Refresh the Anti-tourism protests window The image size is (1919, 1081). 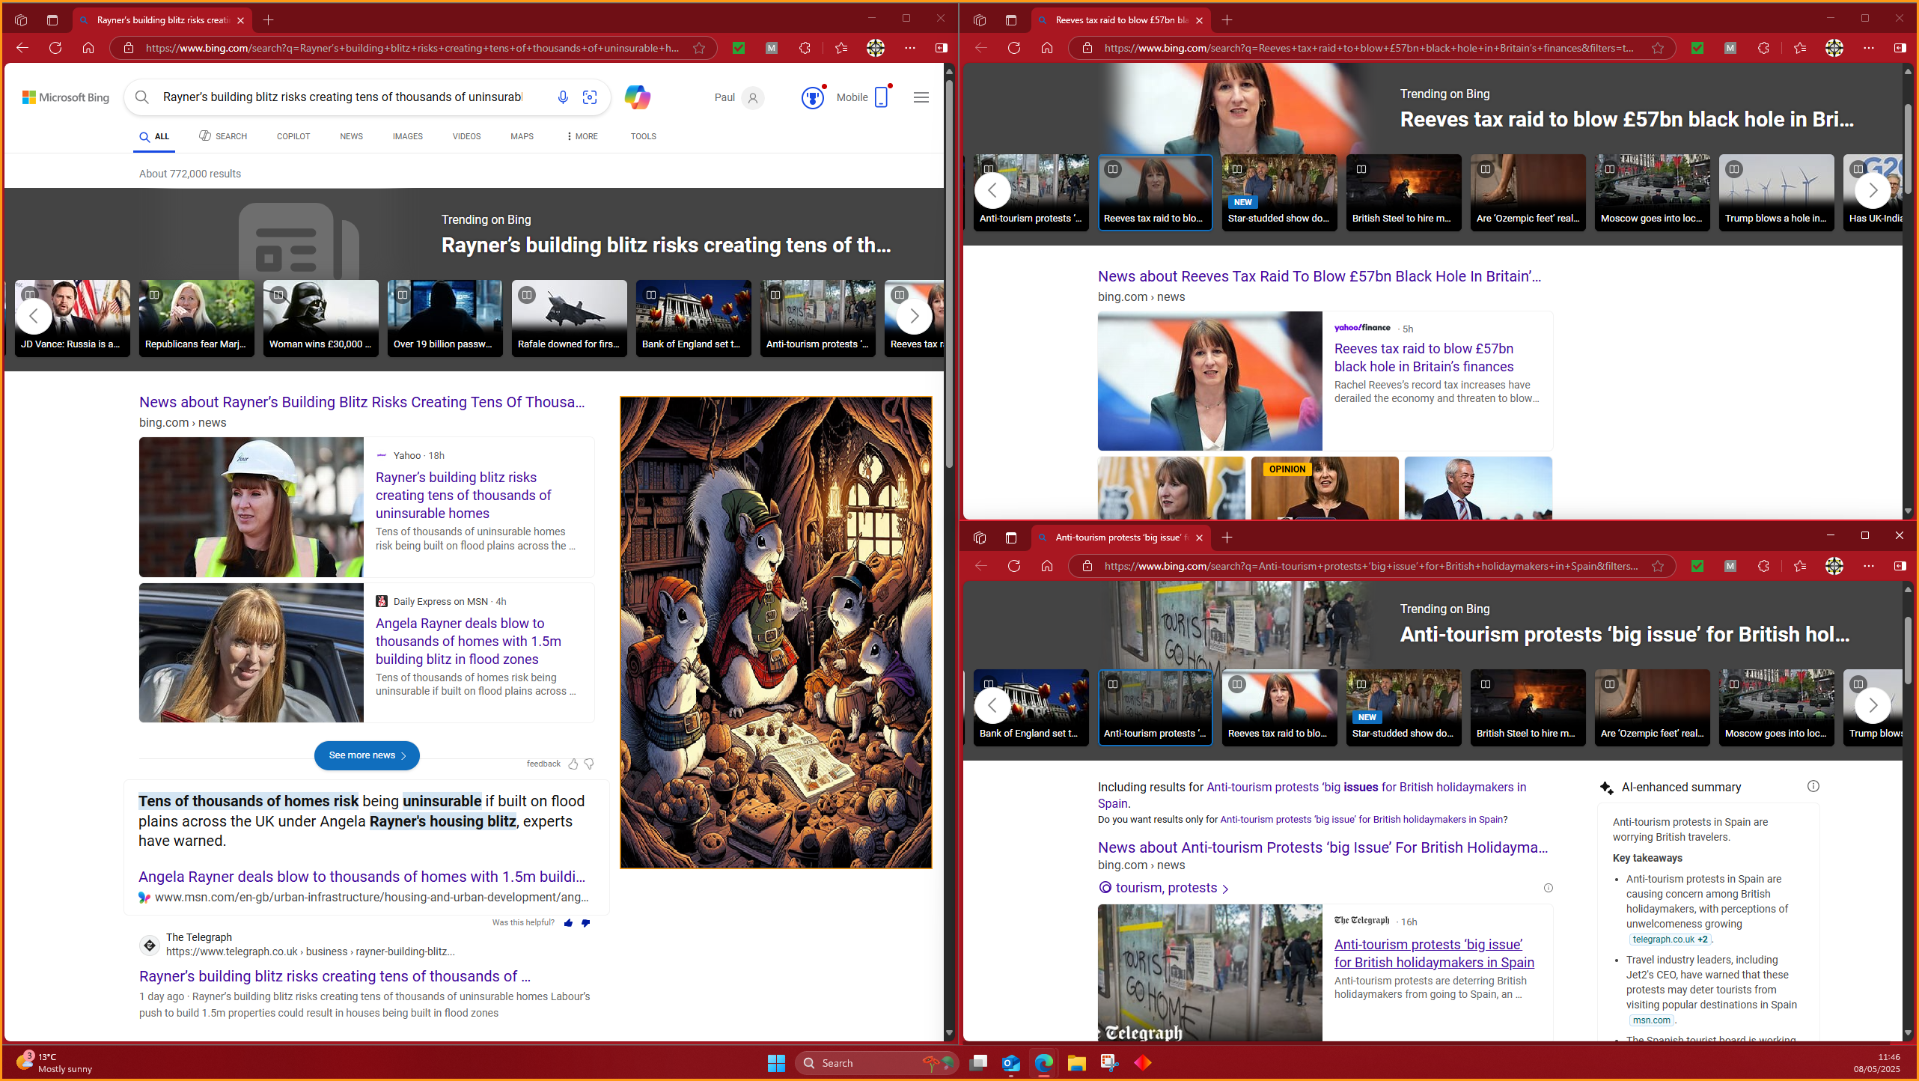click(1014, 566)
